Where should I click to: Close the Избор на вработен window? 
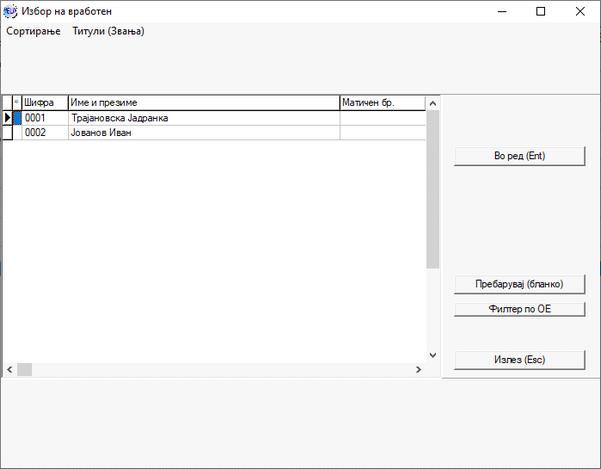click(x=580, y=11)
